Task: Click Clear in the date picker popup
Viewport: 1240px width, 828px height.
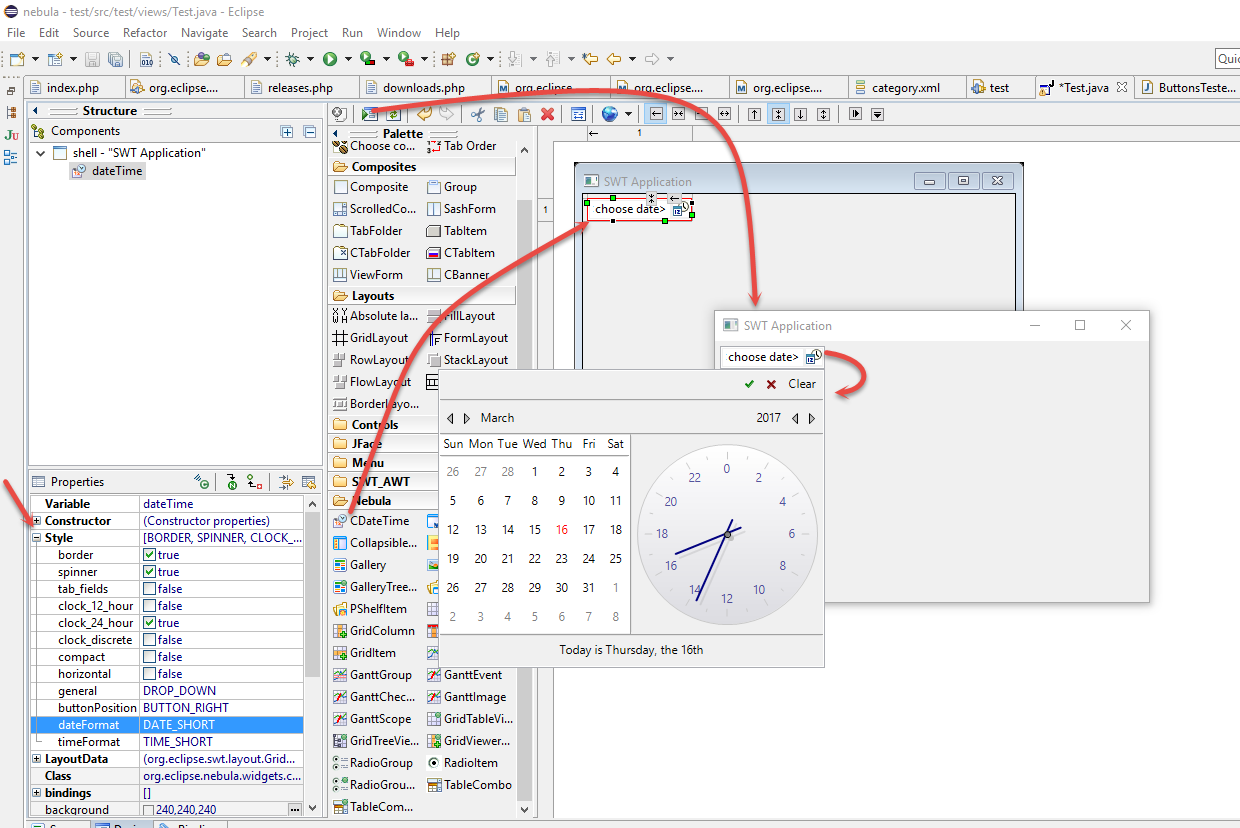Action: point(801,384)
